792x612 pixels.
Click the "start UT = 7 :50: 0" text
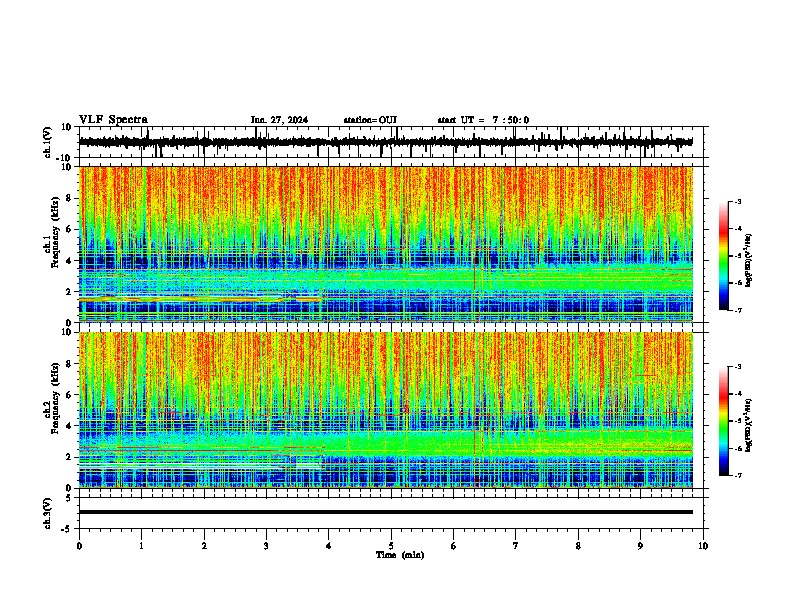(483, 120)
